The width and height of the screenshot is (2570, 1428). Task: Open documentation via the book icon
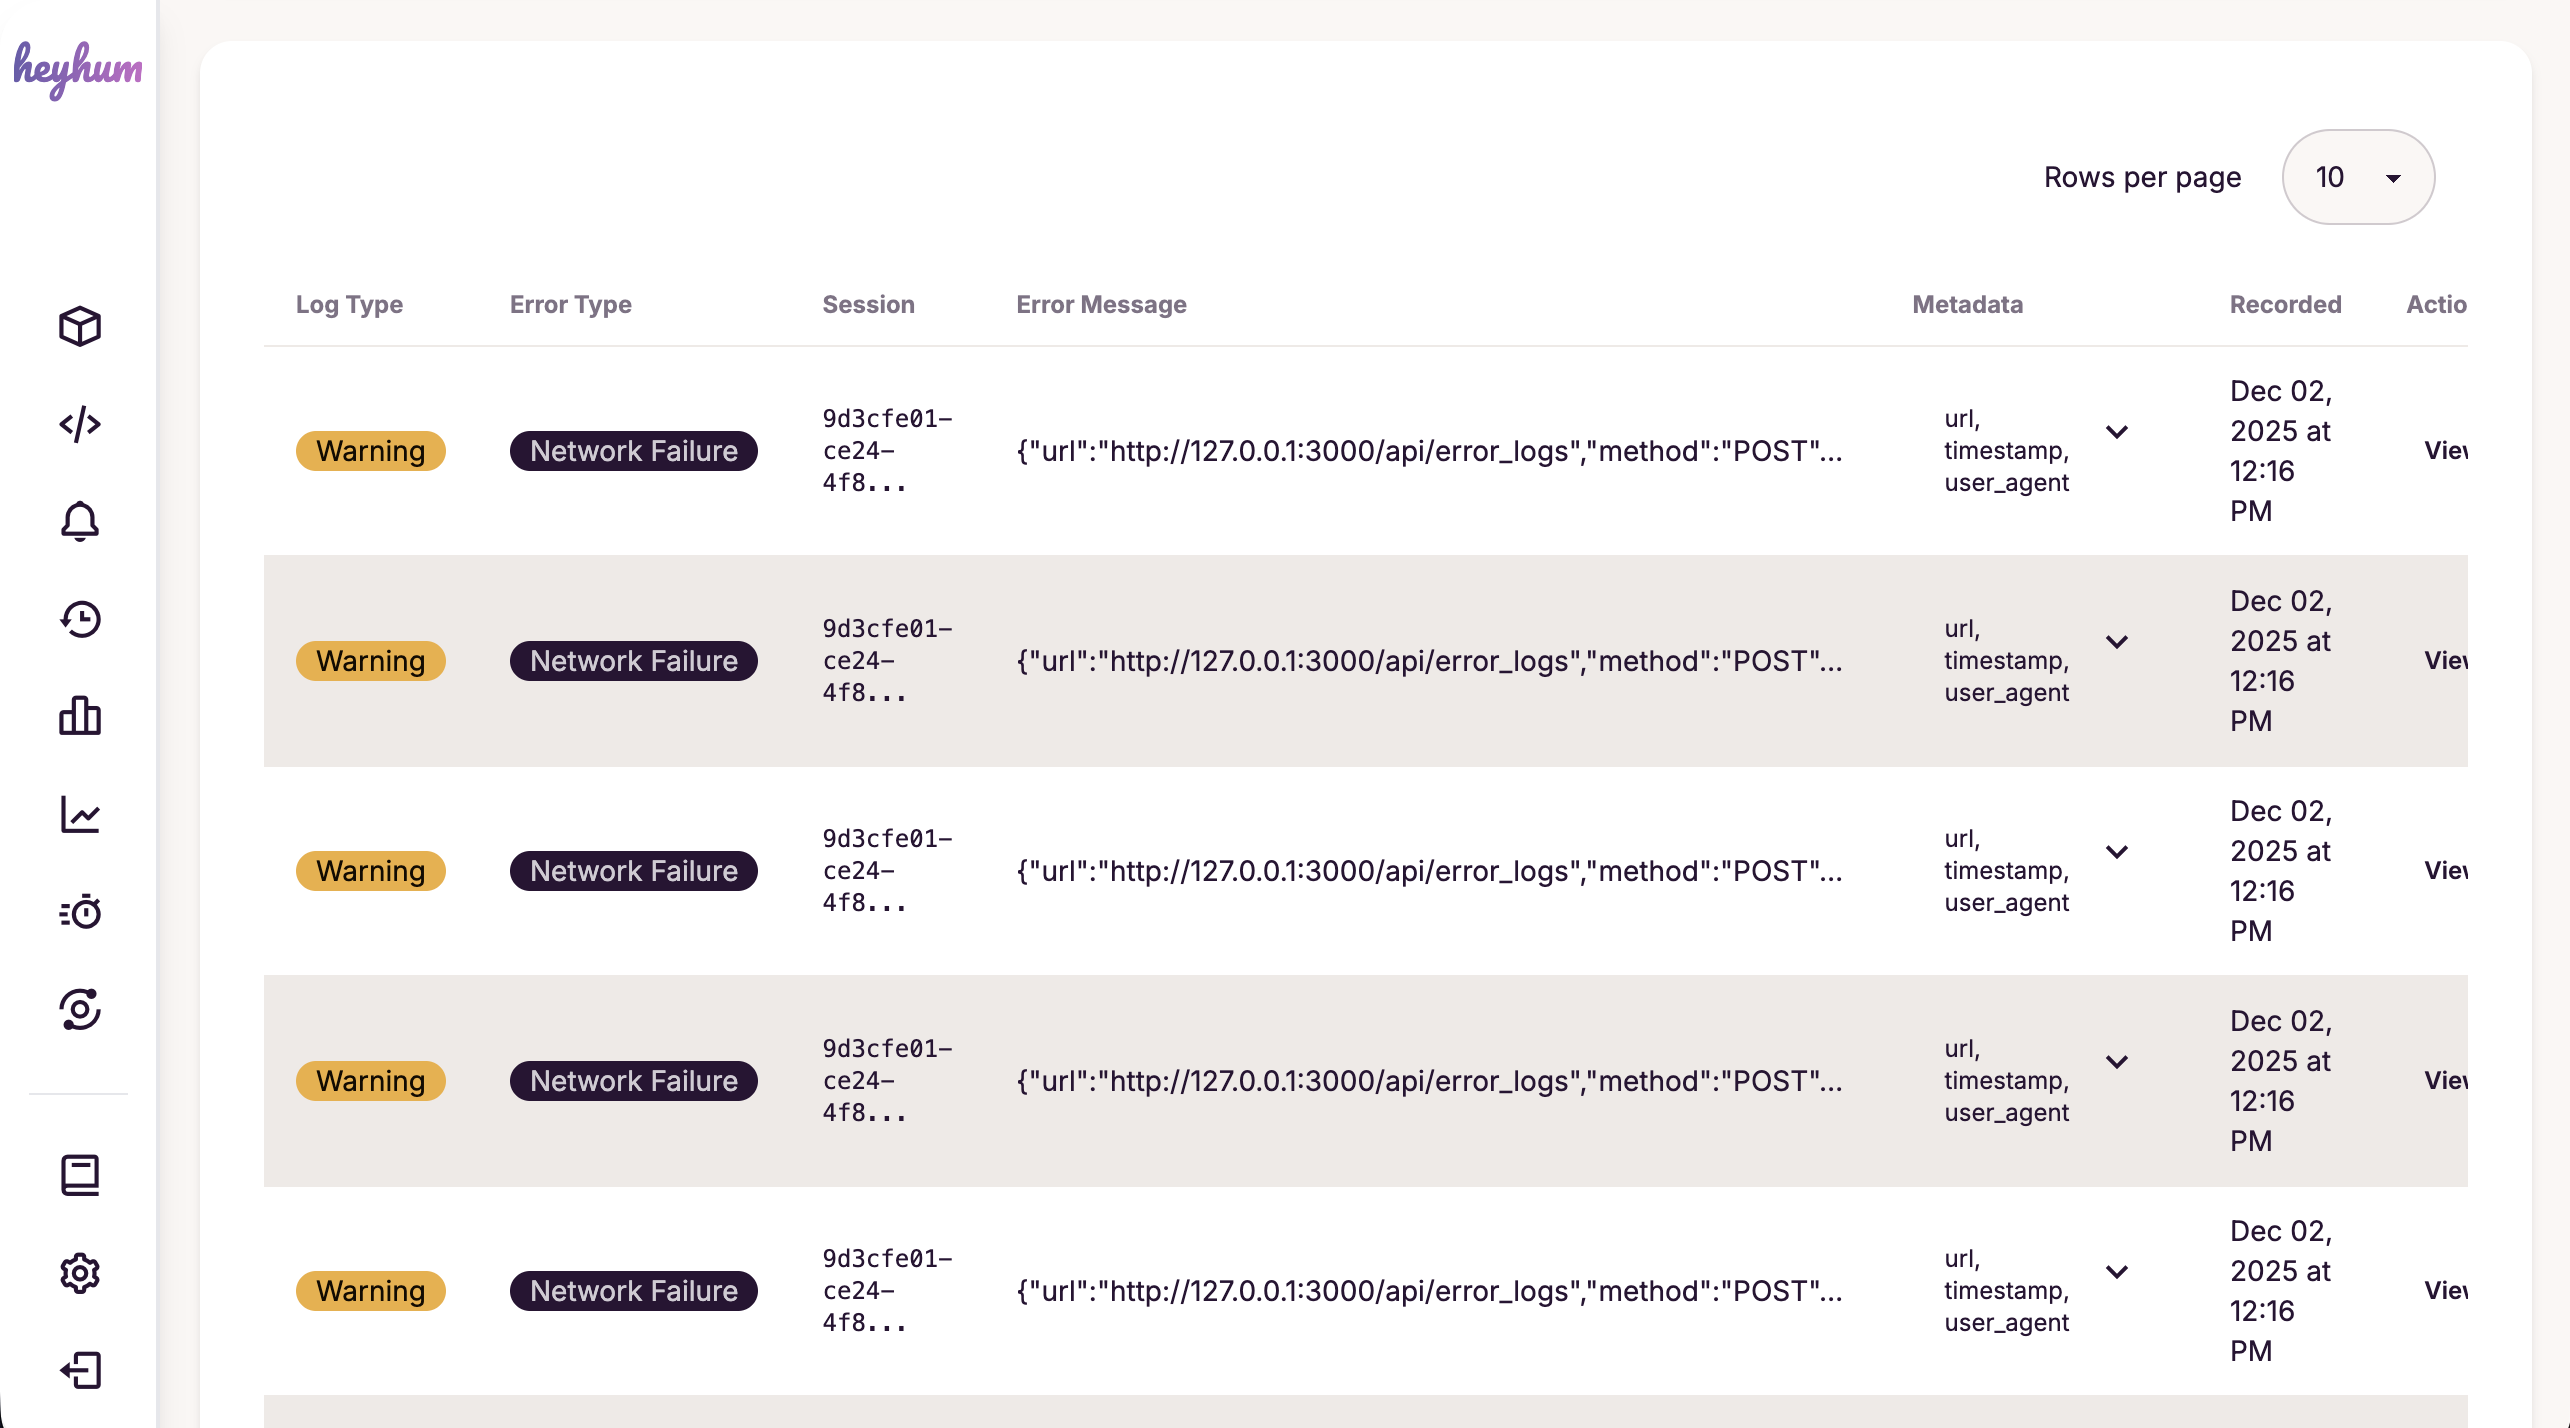(x=80, y=1174)
